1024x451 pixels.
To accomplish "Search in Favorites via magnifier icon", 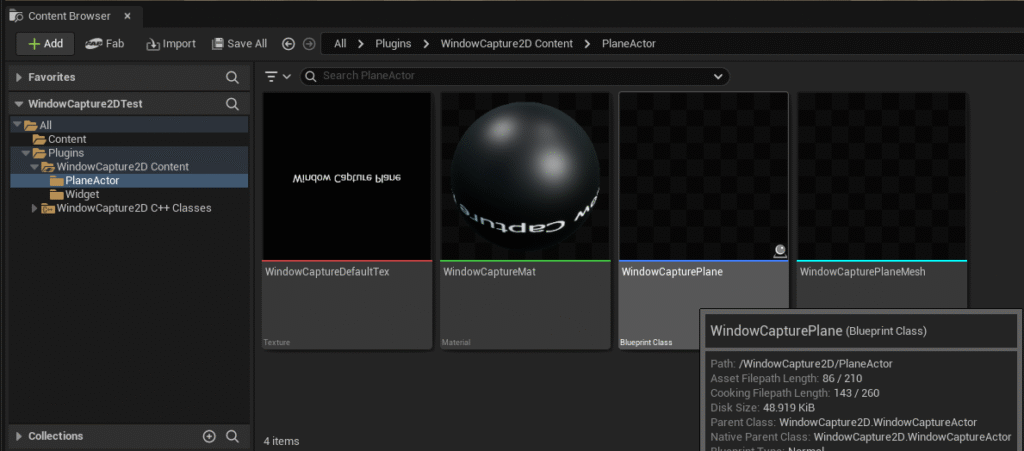I will click(232, 77).
